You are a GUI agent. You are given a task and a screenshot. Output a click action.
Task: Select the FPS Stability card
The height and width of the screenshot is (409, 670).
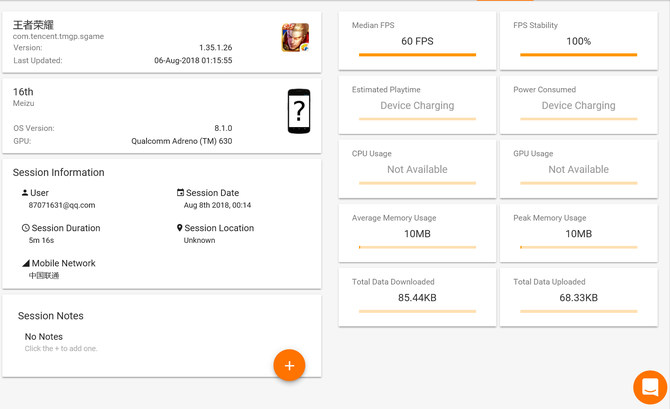click(x=579, y=41)
